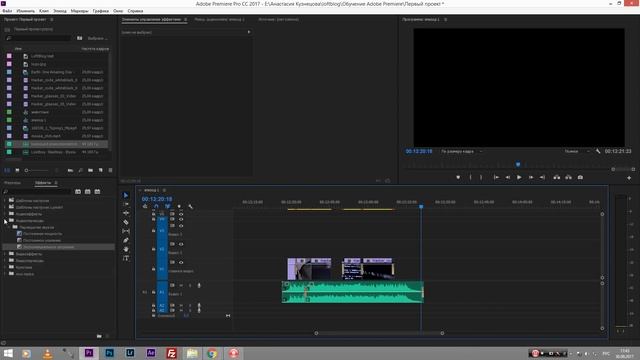
Task: Filter Accelerated Effects in Effects panel
Action: coord(78,191)
